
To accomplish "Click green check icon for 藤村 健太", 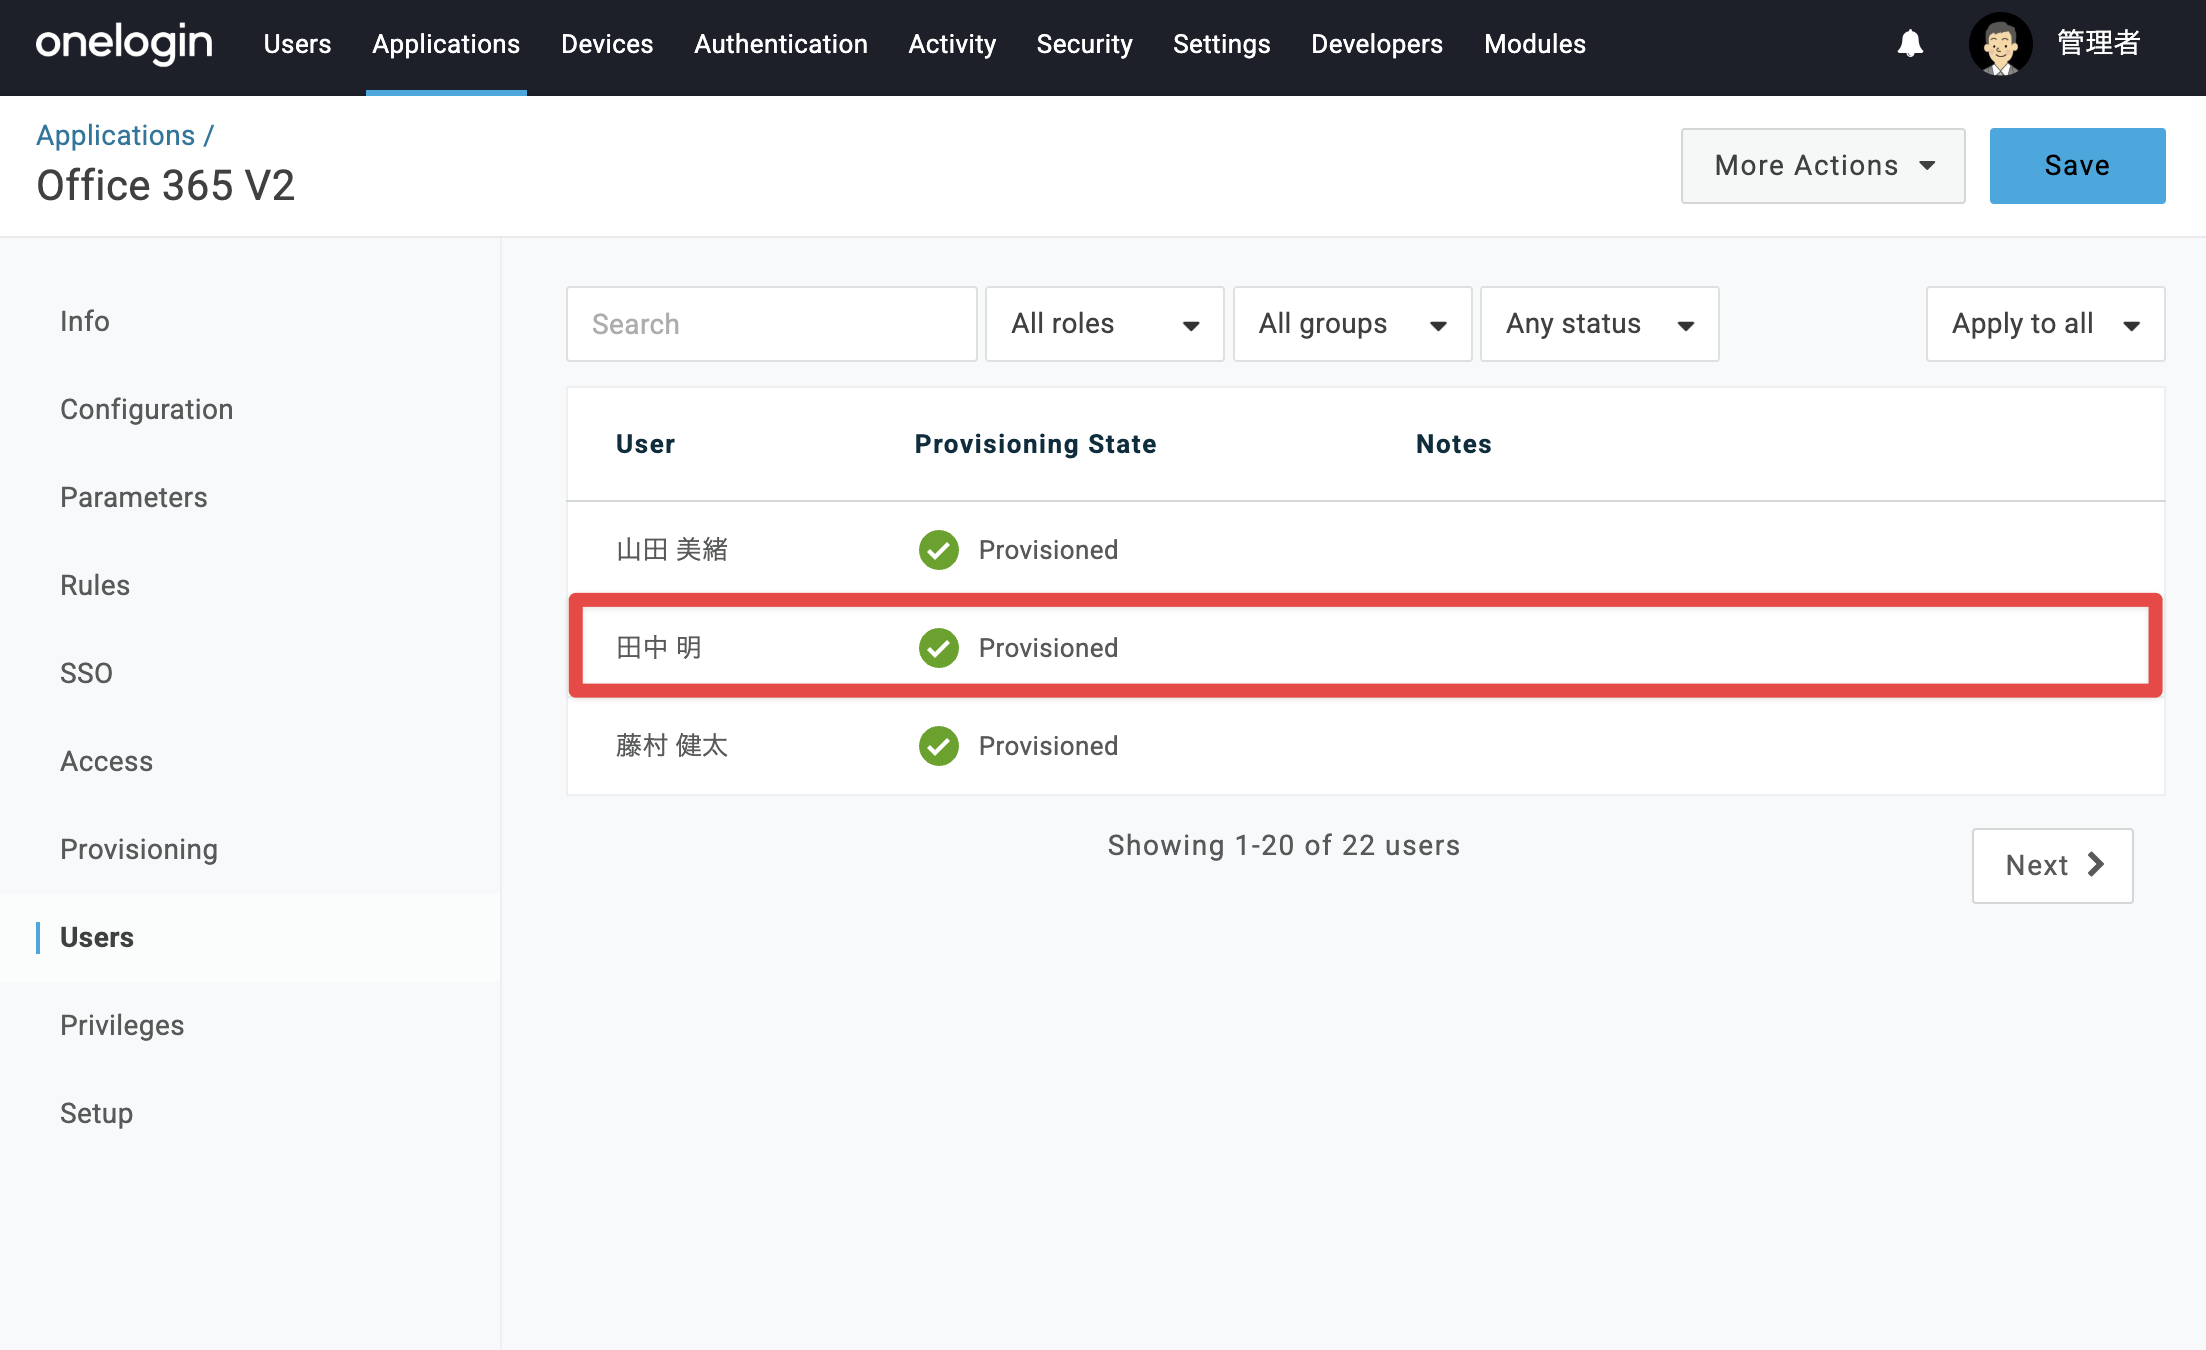I will click(x=938, y=745).
